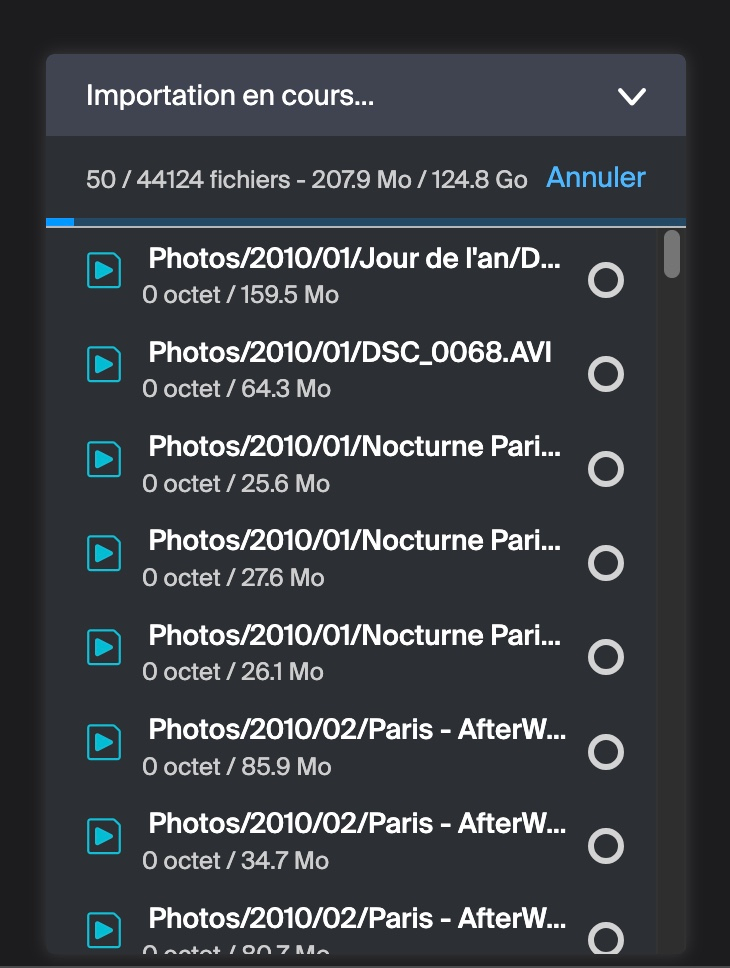Select the Photos/2010/01/DSC_0068.AVI file name
This screenshot has height=968, width=730.
(x=350, y=353)
